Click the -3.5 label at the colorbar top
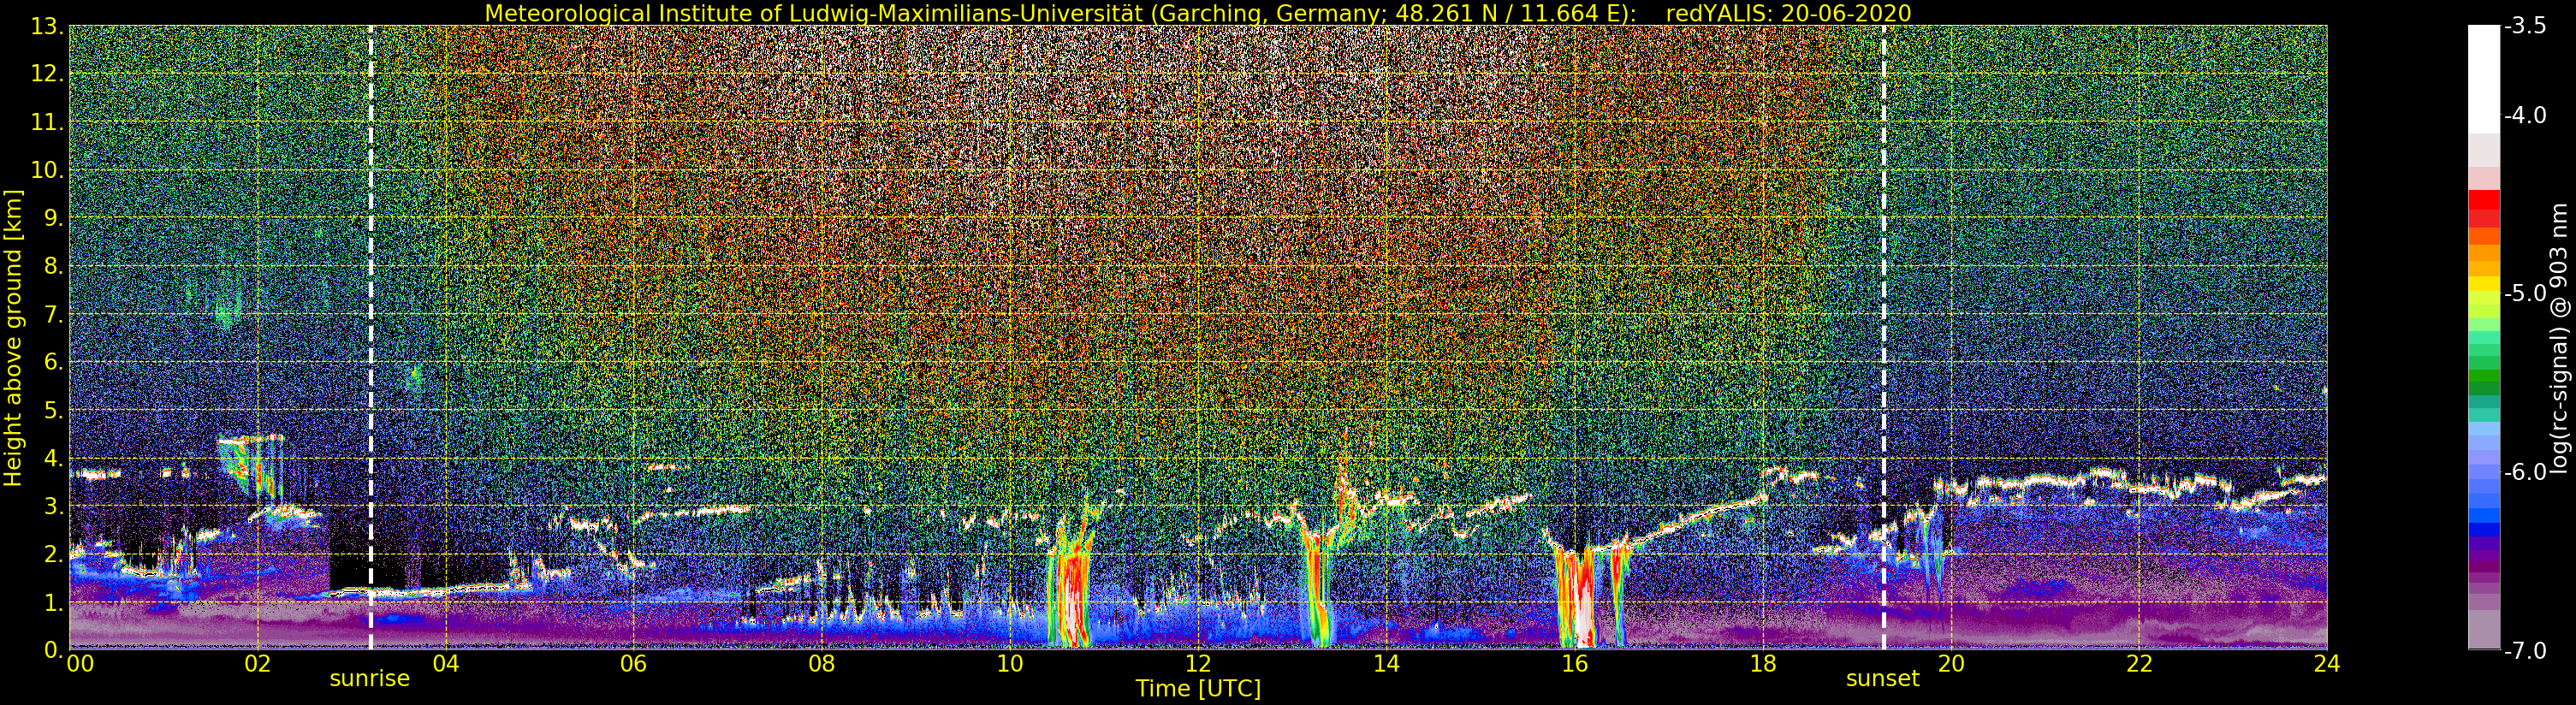This screenshot has width=2576, height=705. [2525, 26]
